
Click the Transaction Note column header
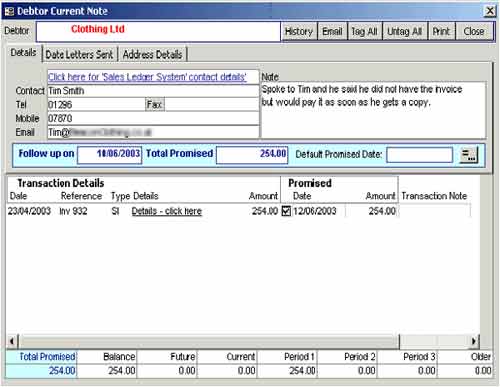click(434, 196)
